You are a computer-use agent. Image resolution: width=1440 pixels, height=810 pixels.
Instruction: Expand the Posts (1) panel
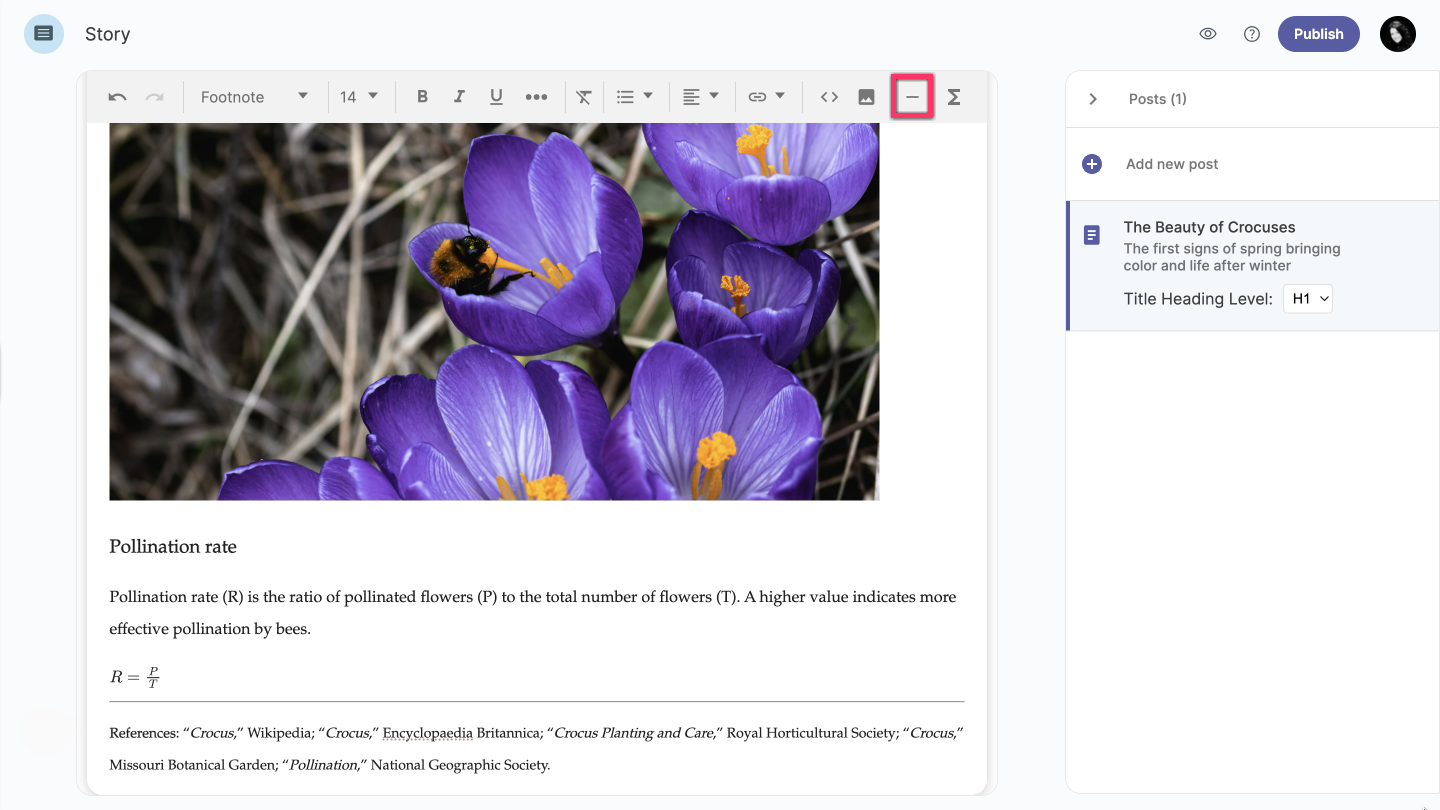coord(1093,99)
